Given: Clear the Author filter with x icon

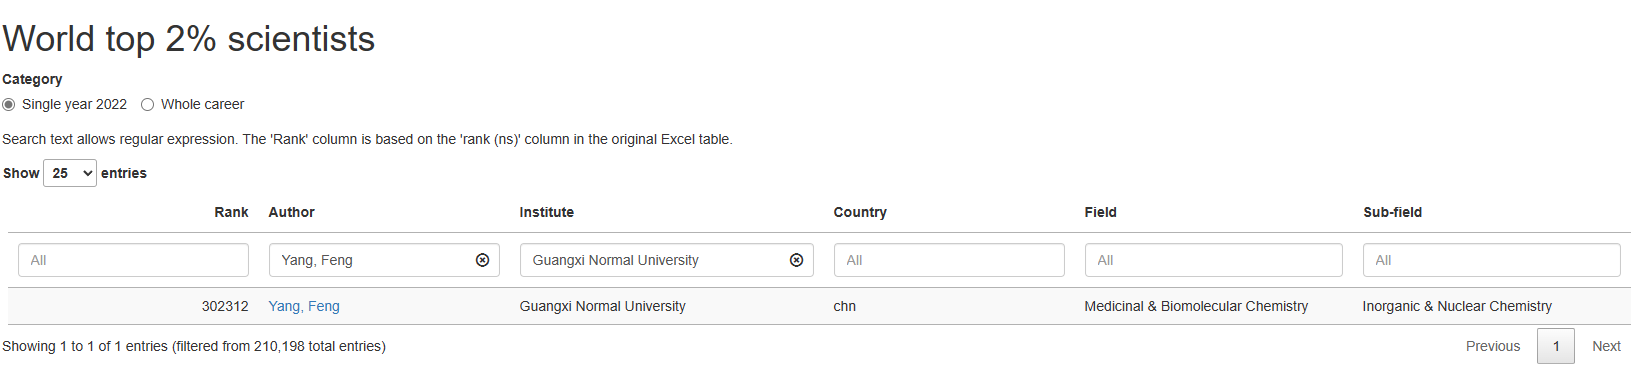Looking at the screenshot, I should pyautogui.click(x=482, y=260).
